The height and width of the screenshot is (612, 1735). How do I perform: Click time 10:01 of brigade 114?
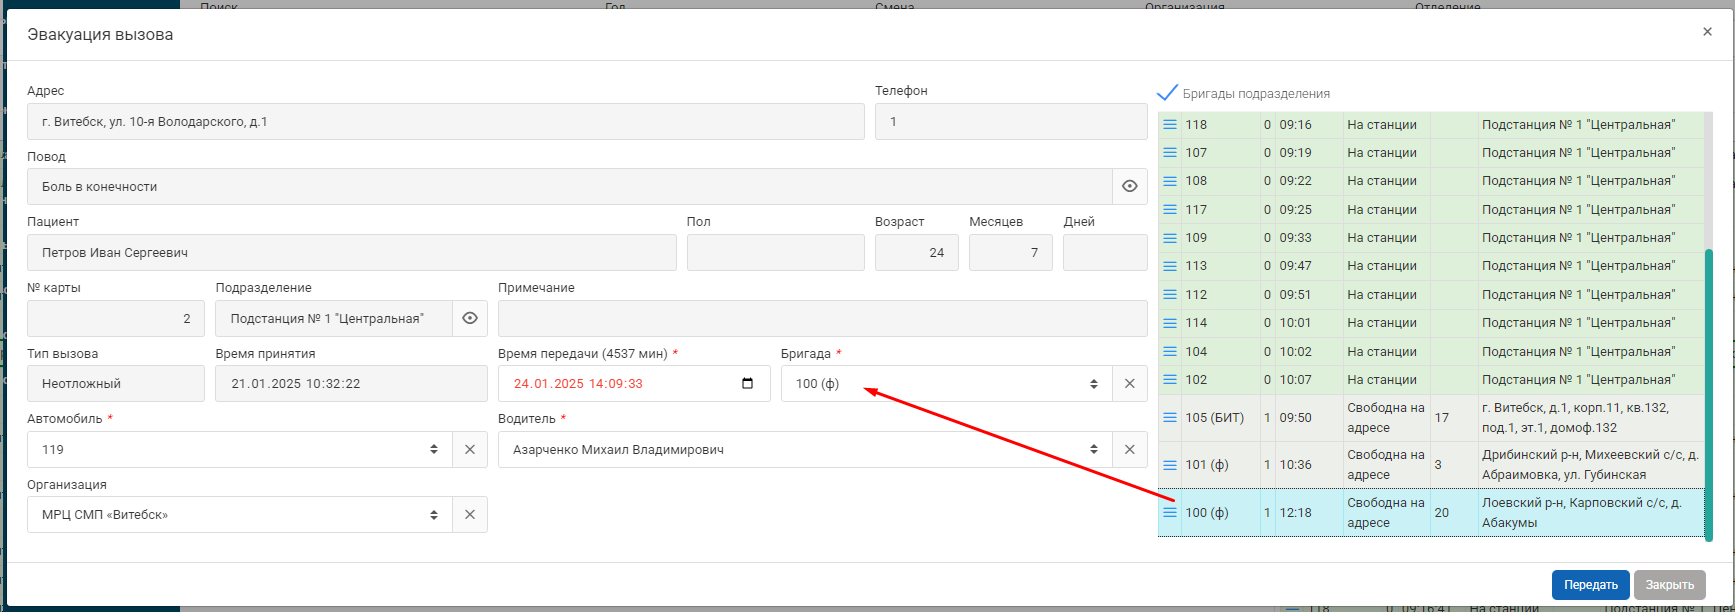1295,323
